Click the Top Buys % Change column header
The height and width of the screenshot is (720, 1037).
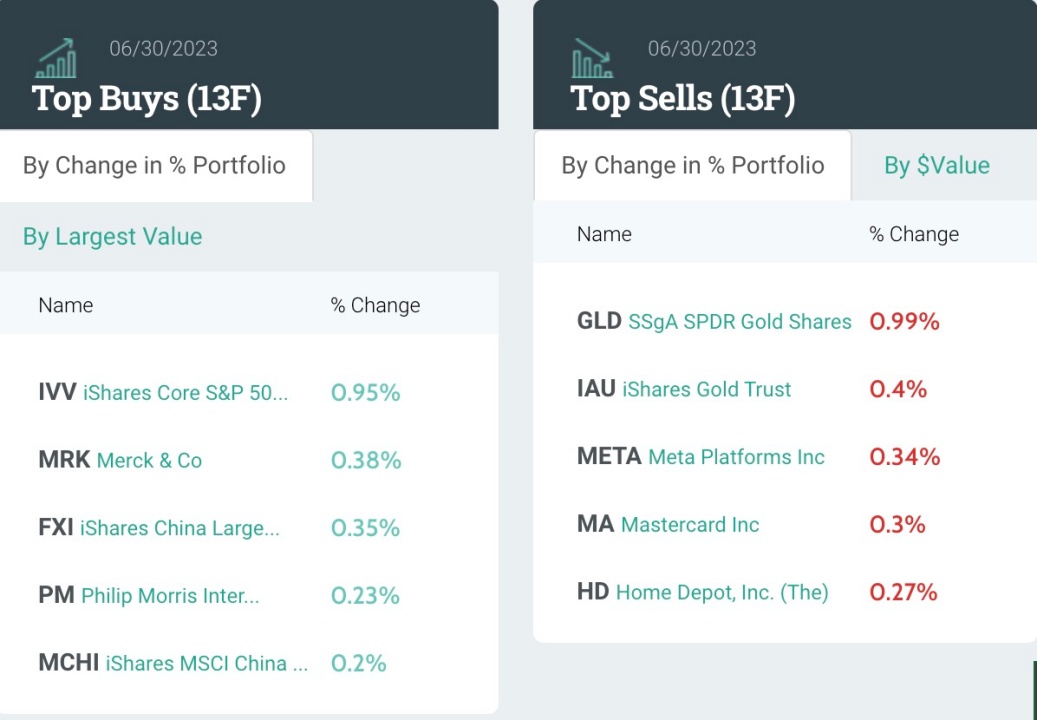pyautogui.click(x=375, y=306)
